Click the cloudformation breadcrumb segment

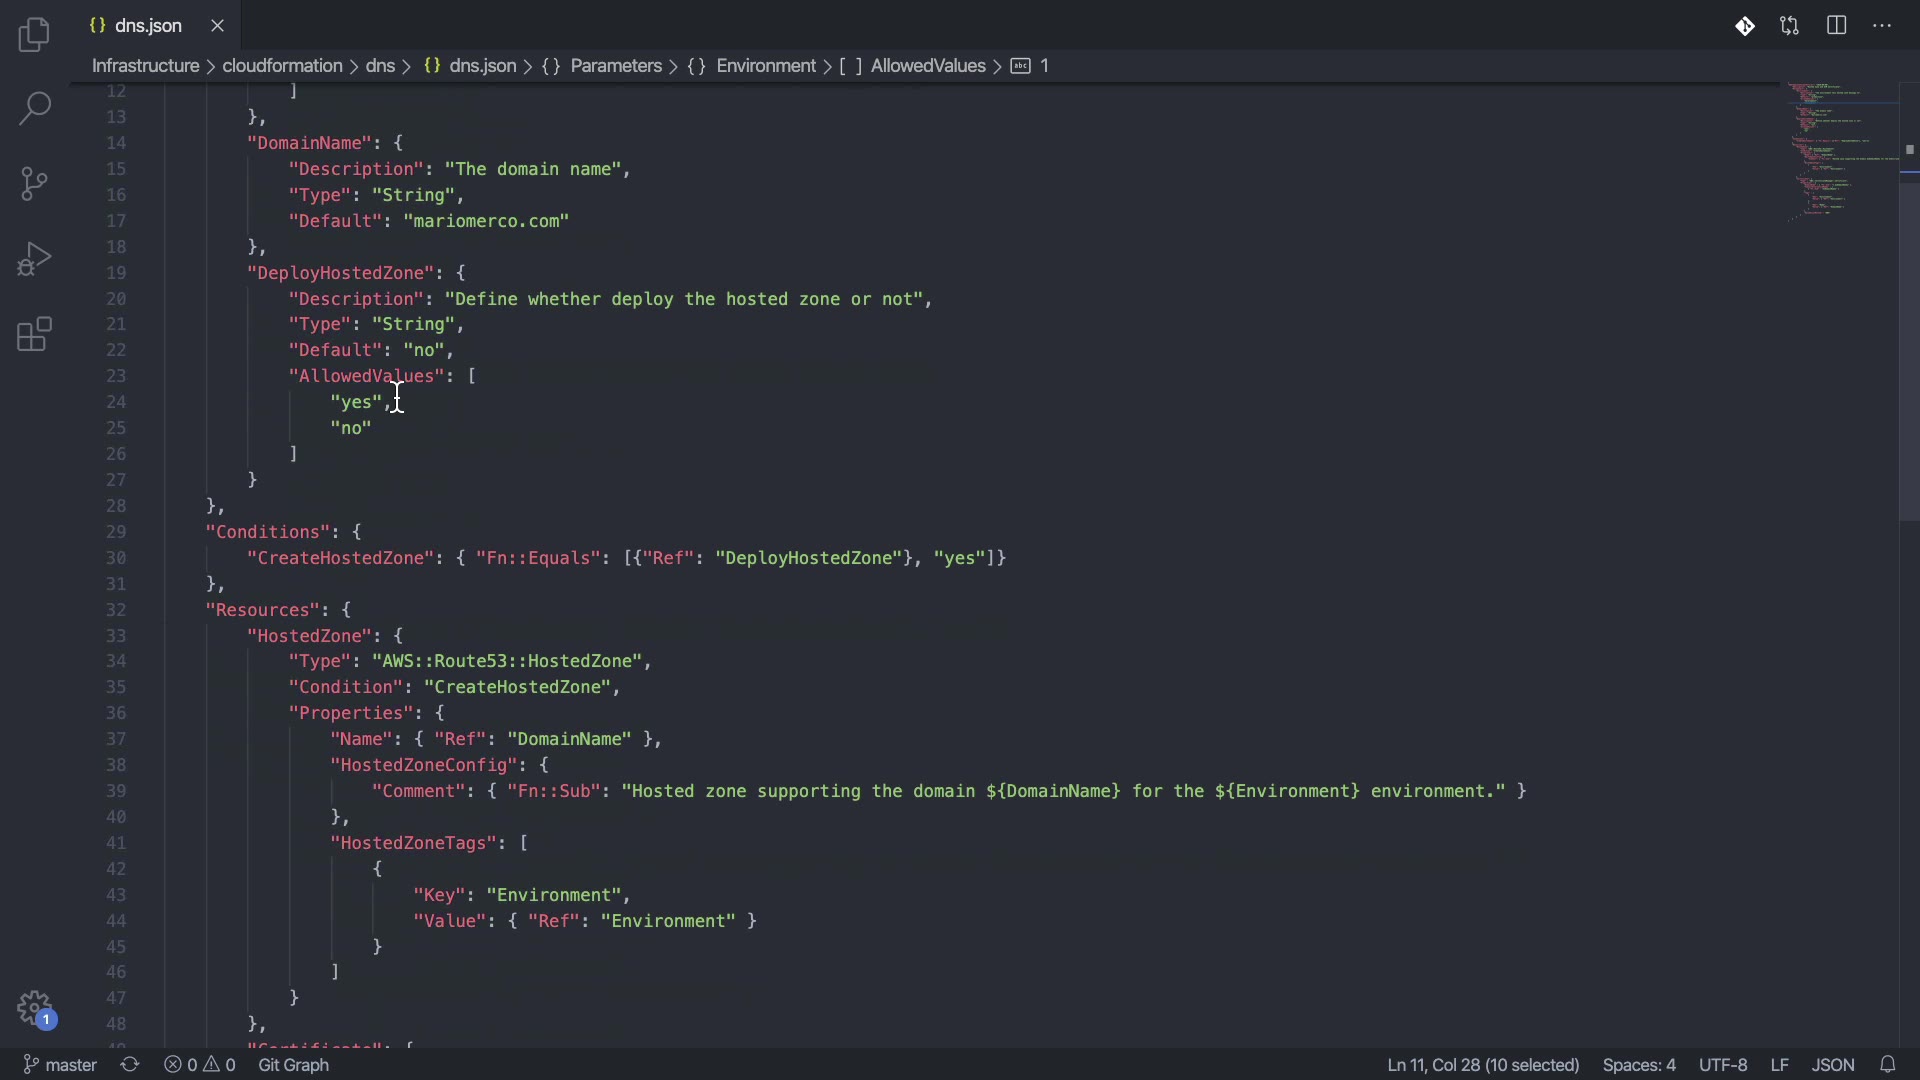point(282,66)
